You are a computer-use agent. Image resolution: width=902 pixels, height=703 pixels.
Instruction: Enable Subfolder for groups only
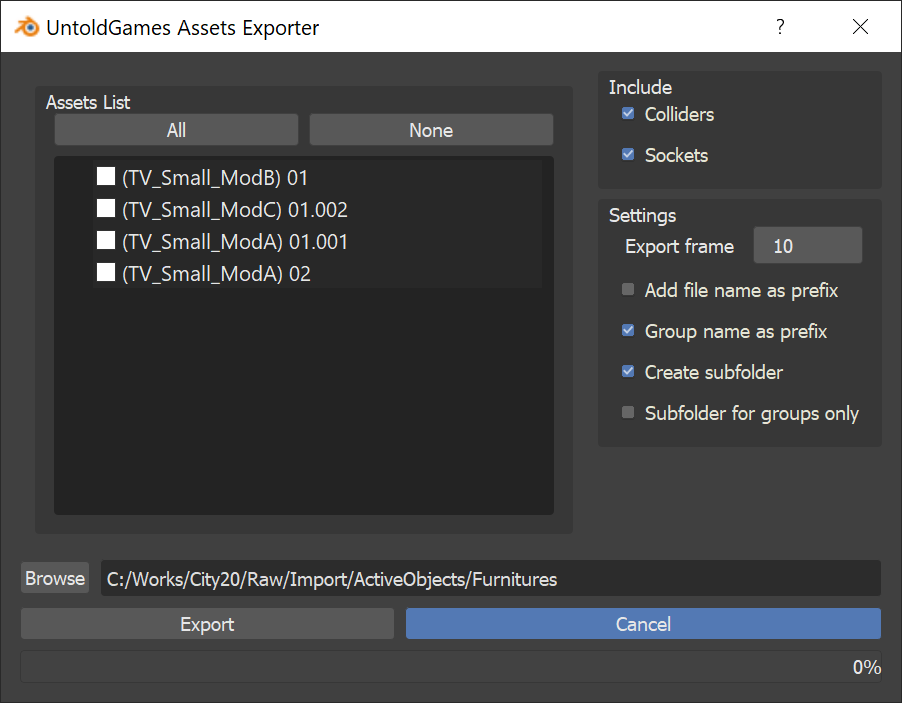(628, 413)
